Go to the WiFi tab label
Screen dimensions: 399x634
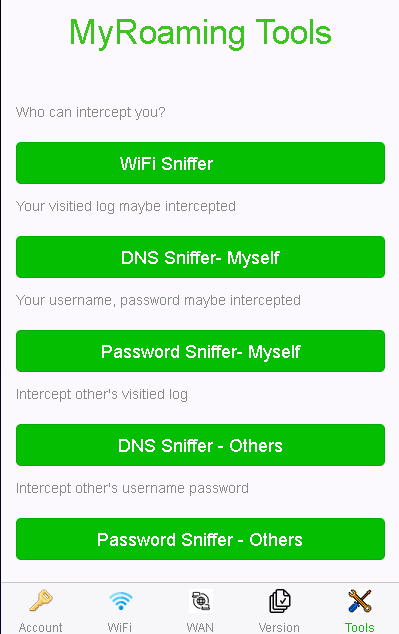pyautogui.click(x=120, y=627)
